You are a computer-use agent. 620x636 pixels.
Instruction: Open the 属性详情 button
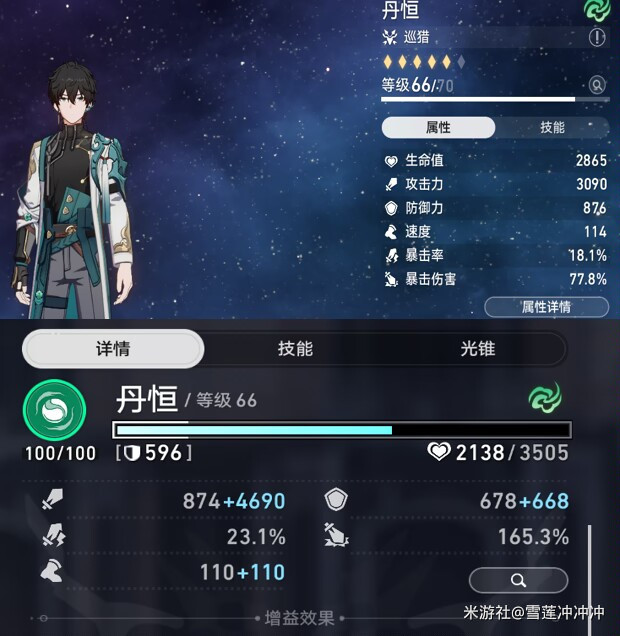546,307
